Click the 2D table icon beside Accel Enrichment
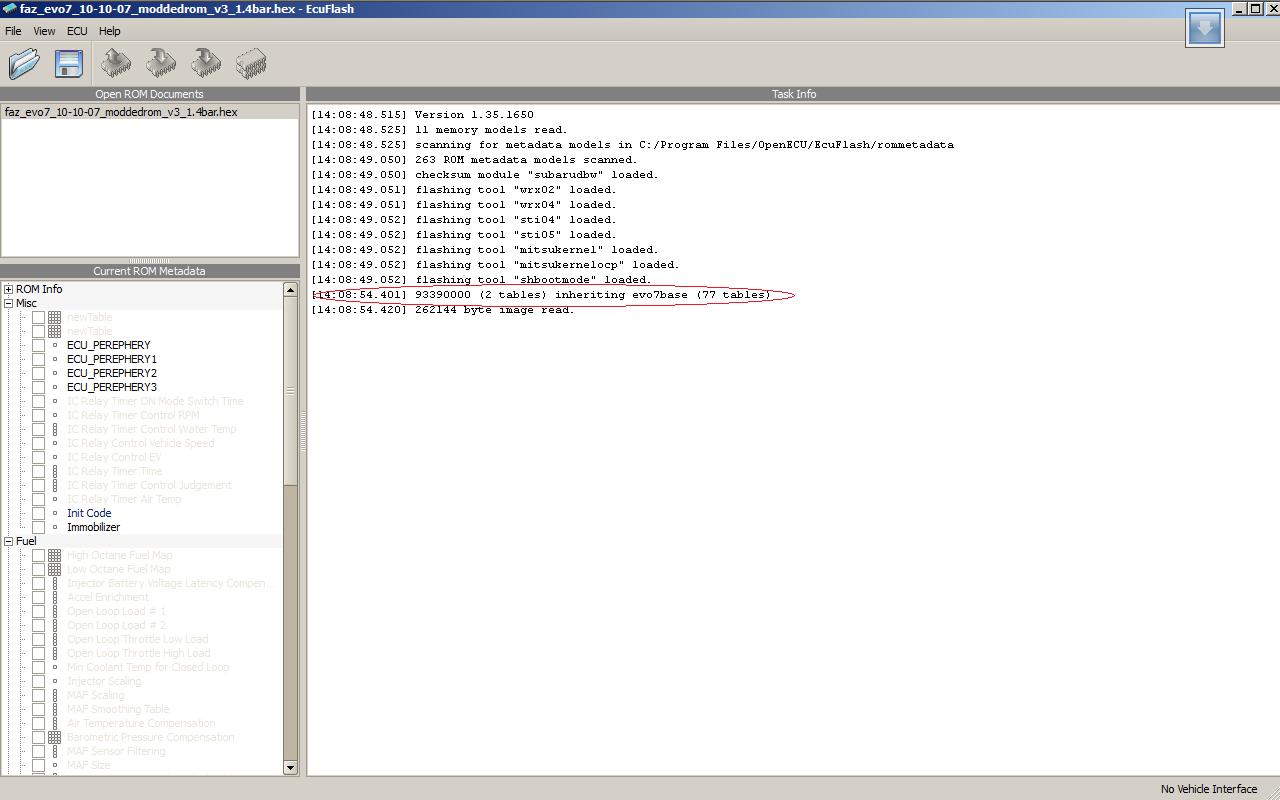This screenshot has height=800, width=1280. click(x=55, y=597)
